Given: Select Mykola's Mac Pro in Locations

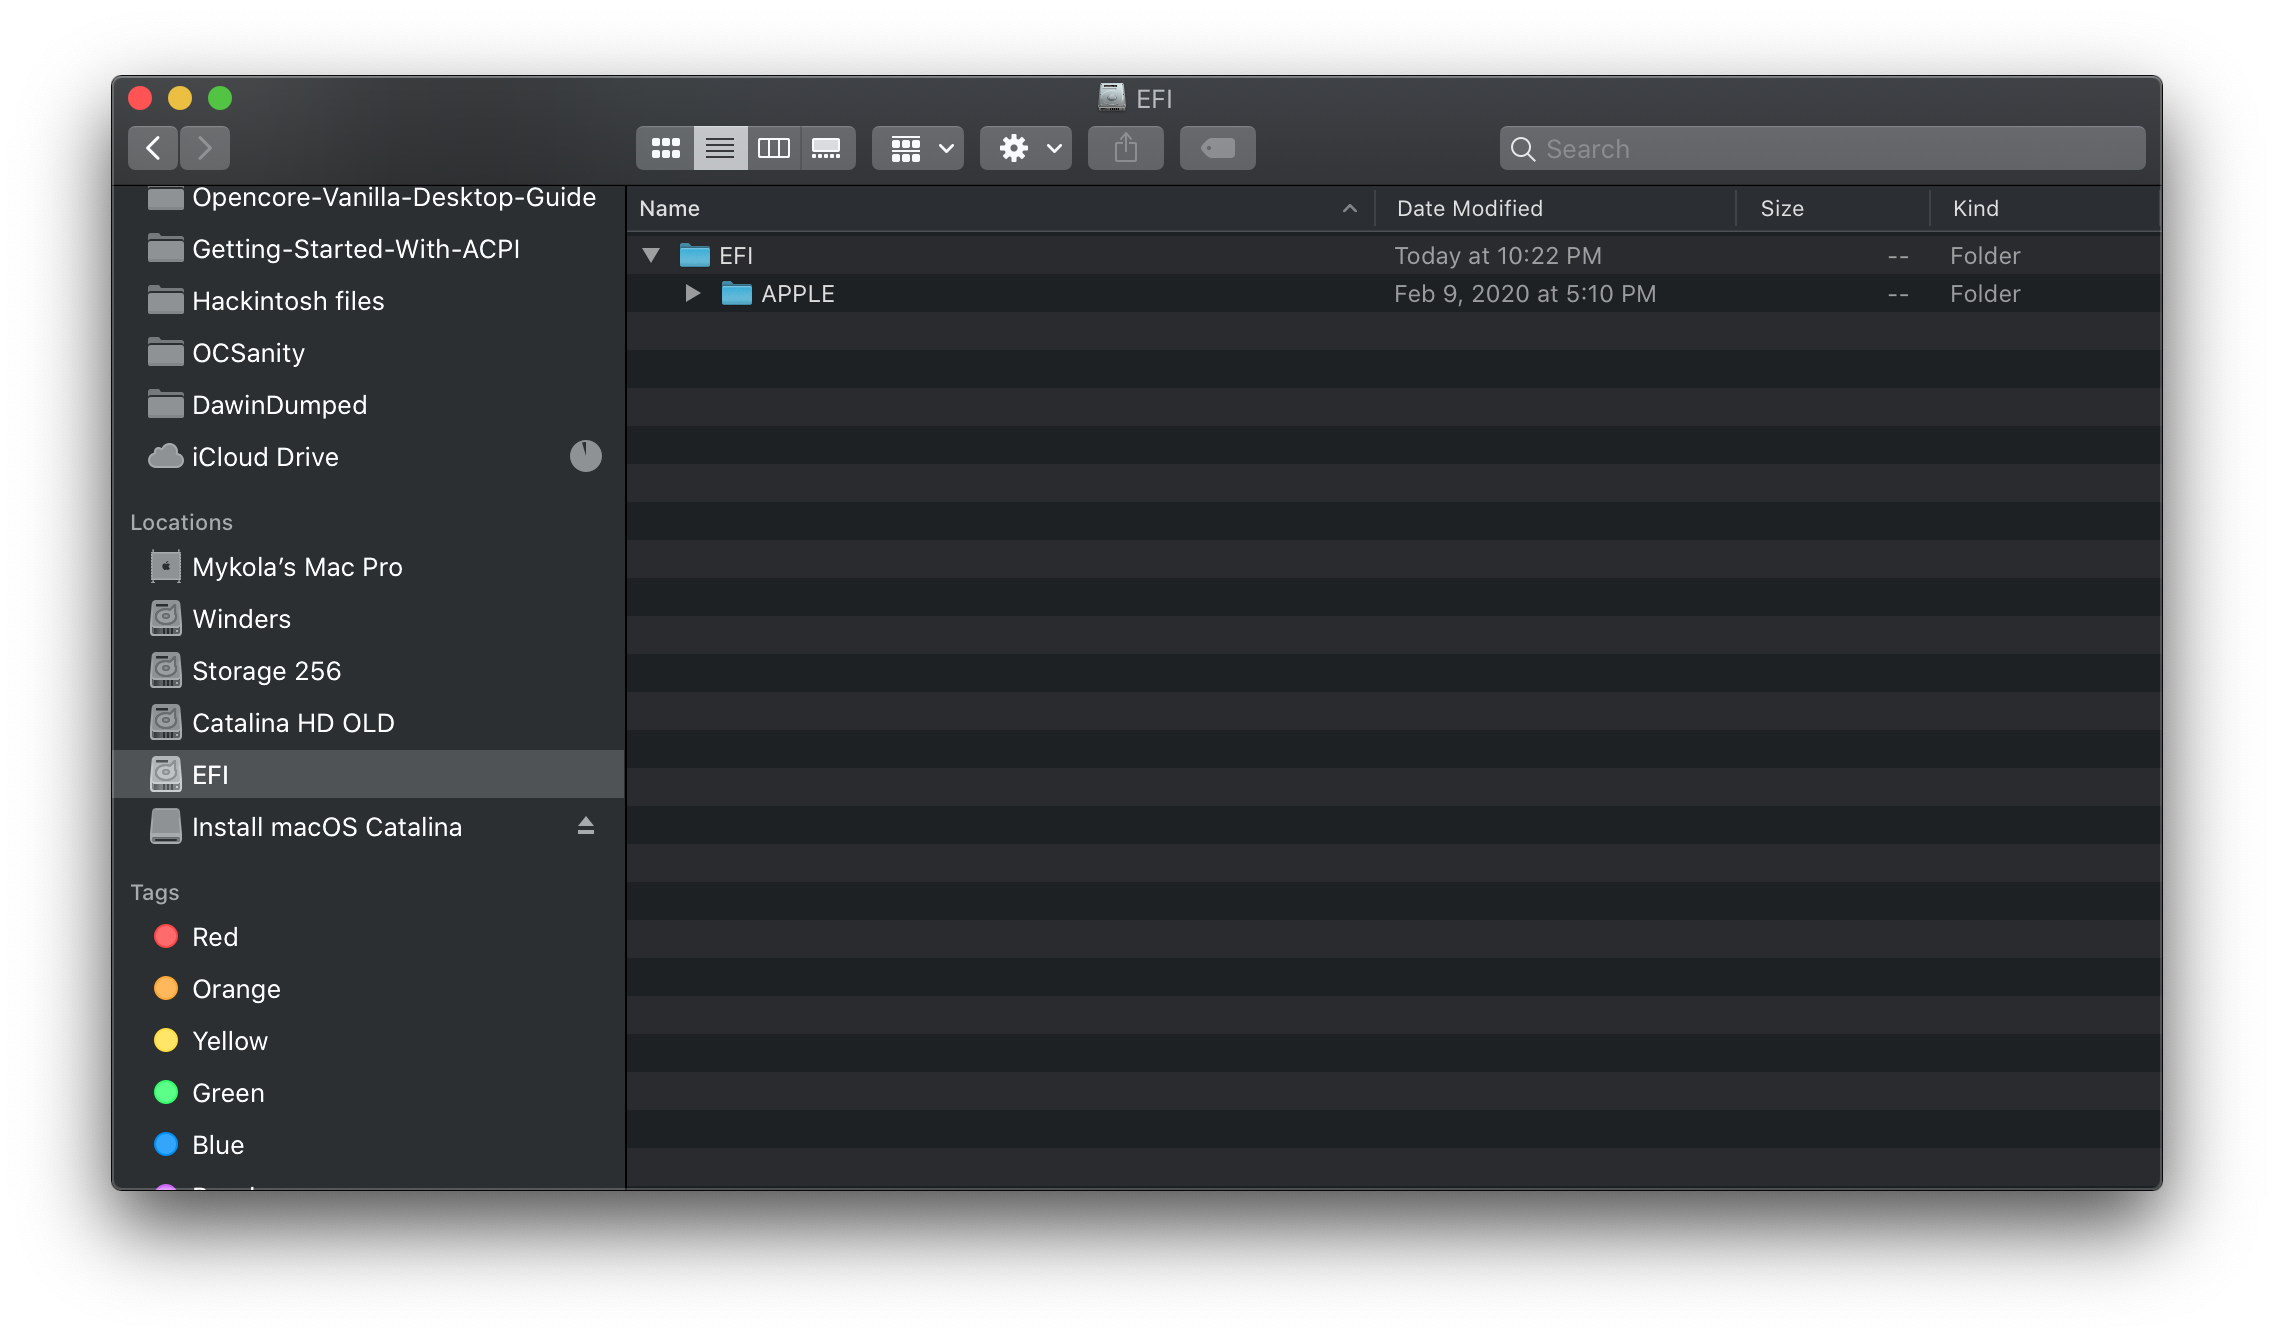Looking at the screenshot, I should [x=297, y=567].
